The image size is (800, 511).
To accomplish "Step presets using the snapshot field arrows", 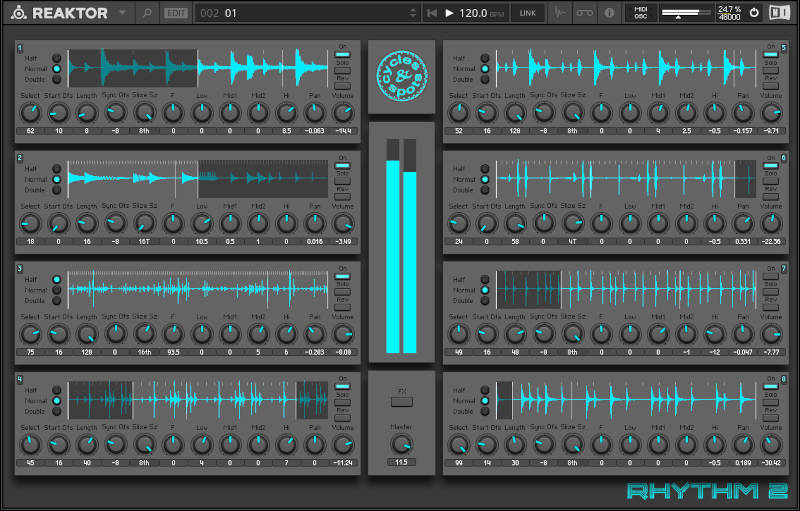I will tap(413, 13).
